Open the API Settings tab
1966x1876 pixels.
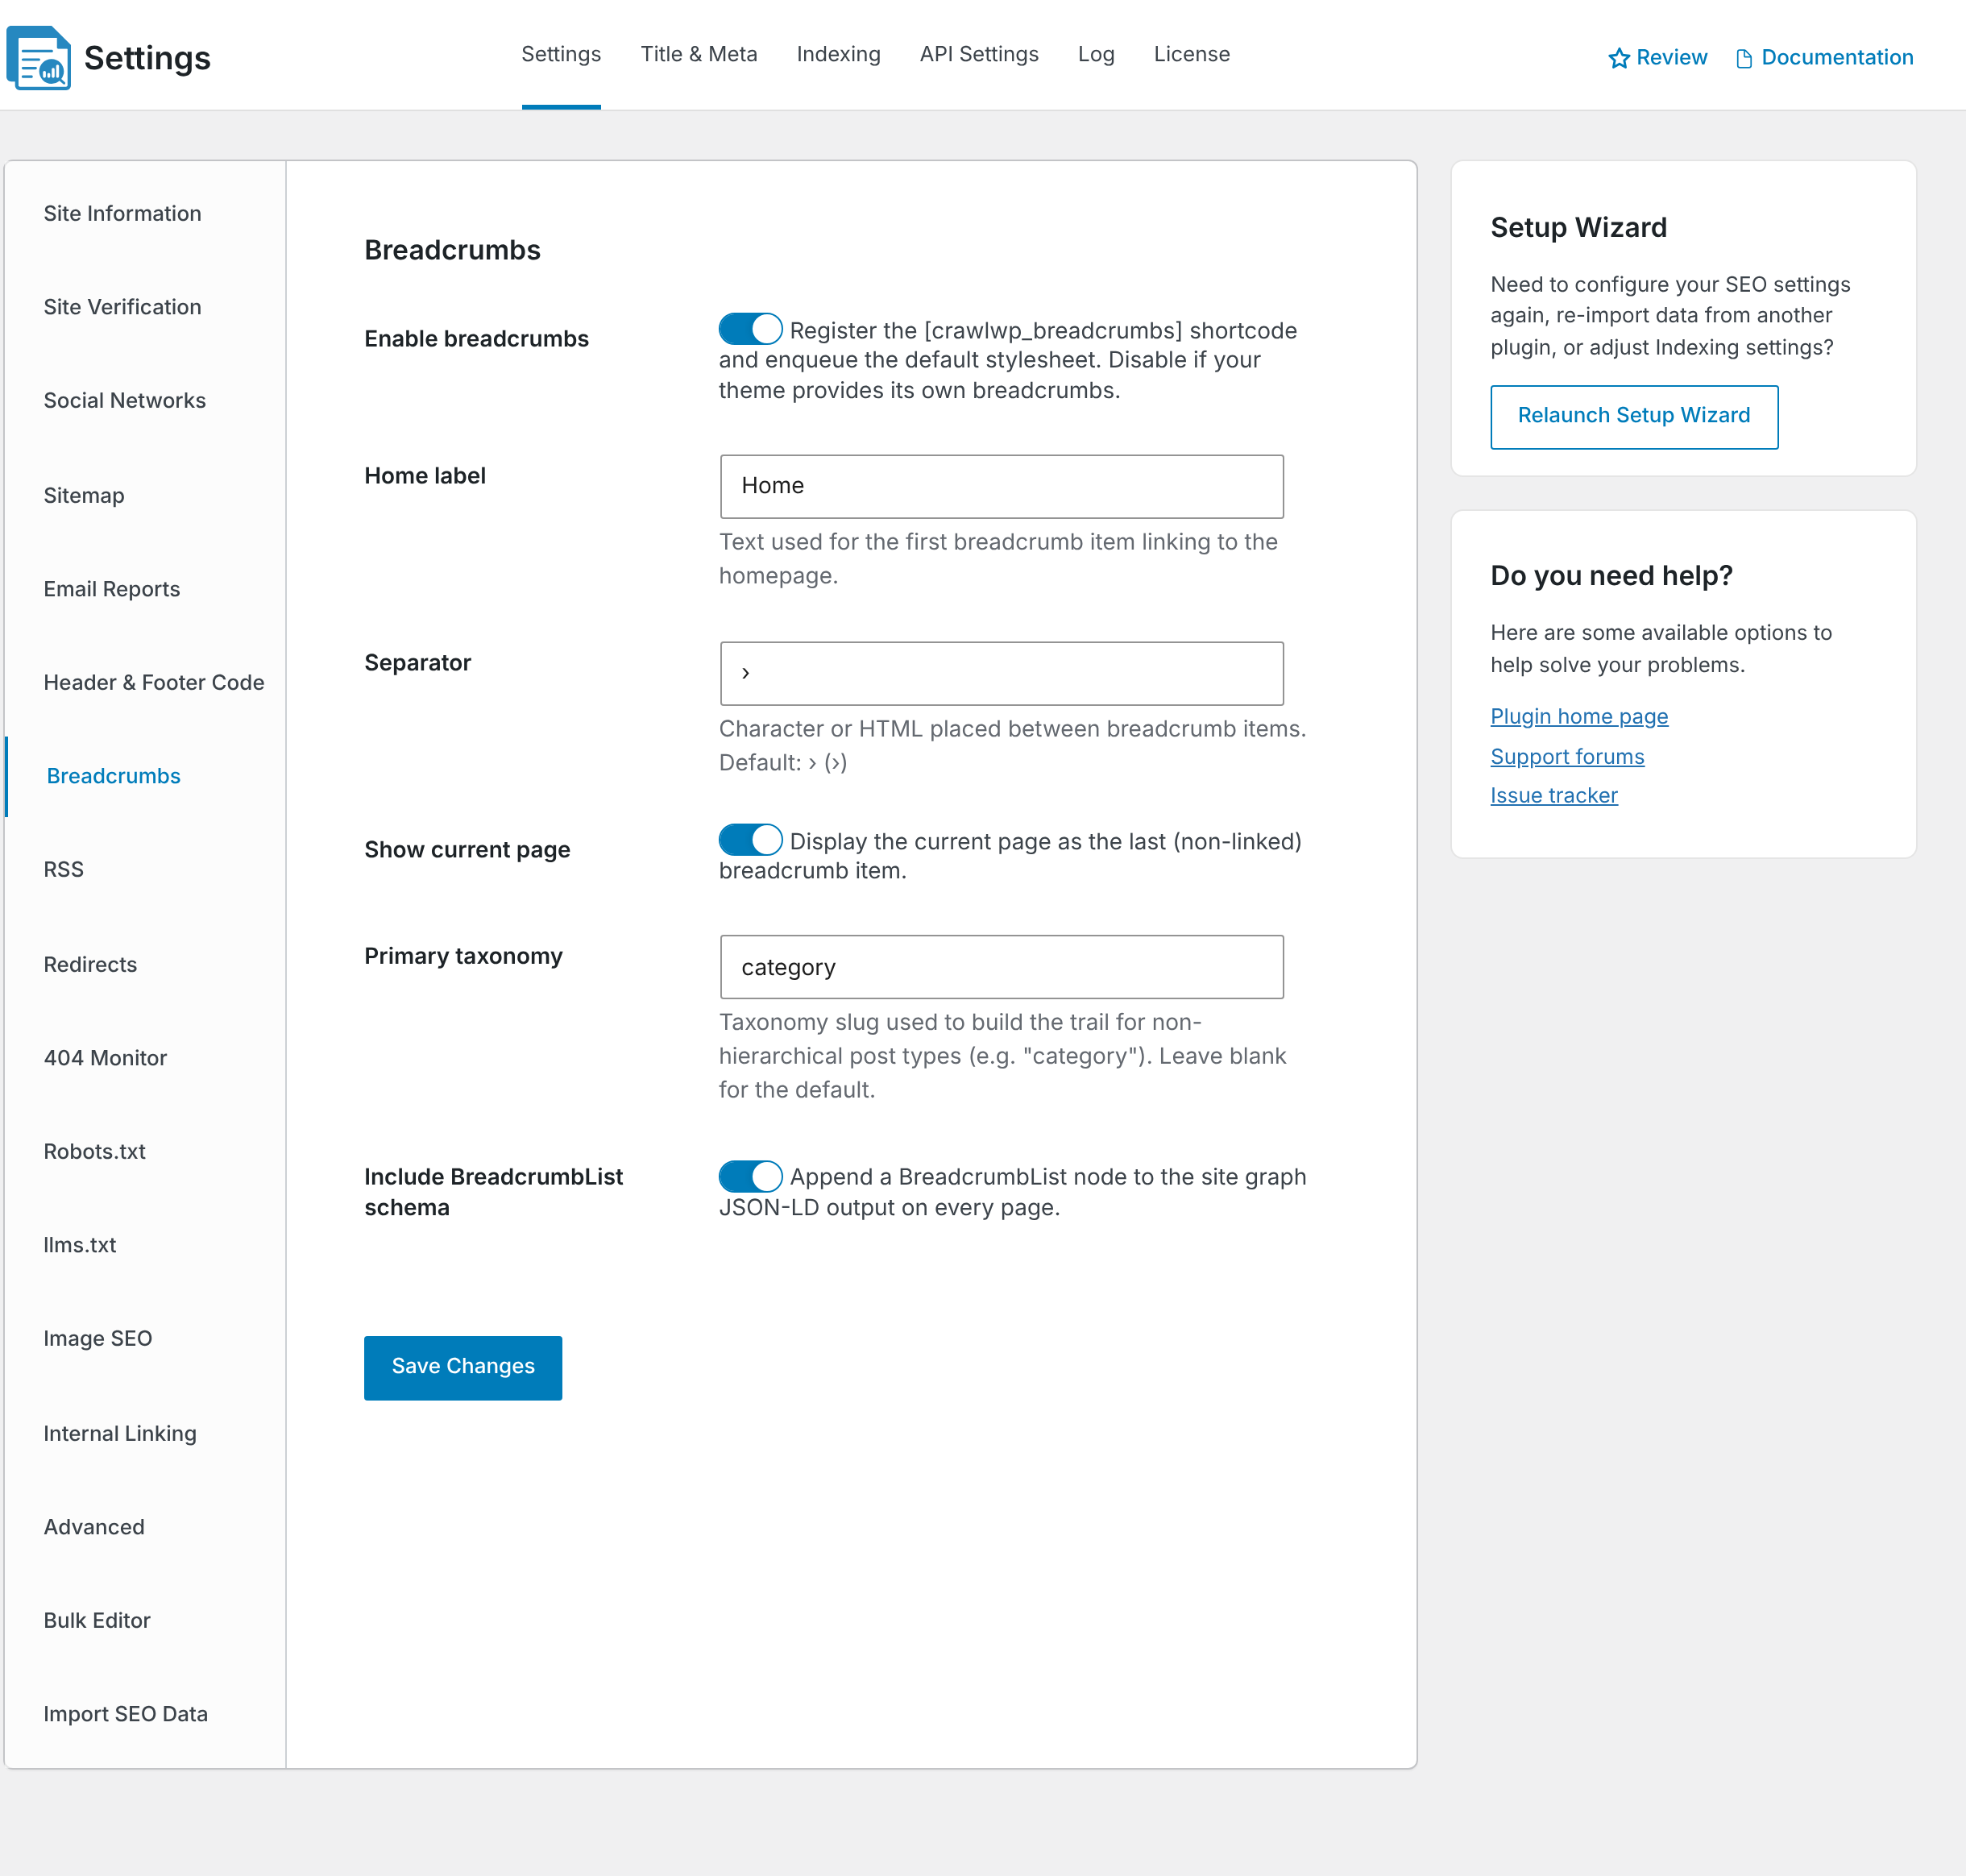coord(979,54)
